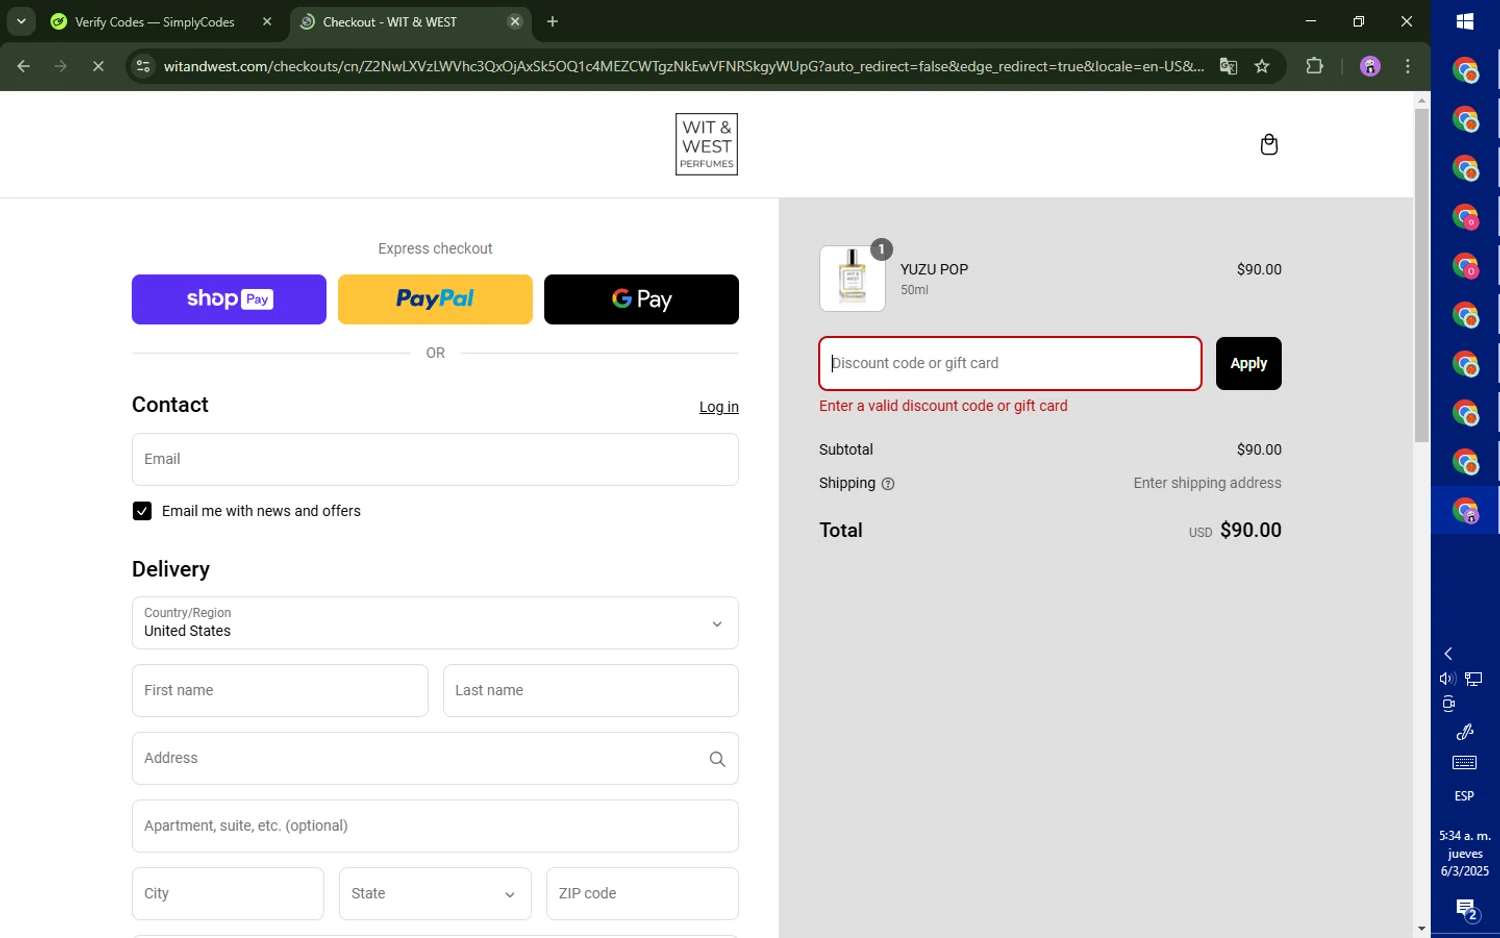Screen dimensions: 1500x938
Task: Pay with PayPal express checkout
Action: 435,299
